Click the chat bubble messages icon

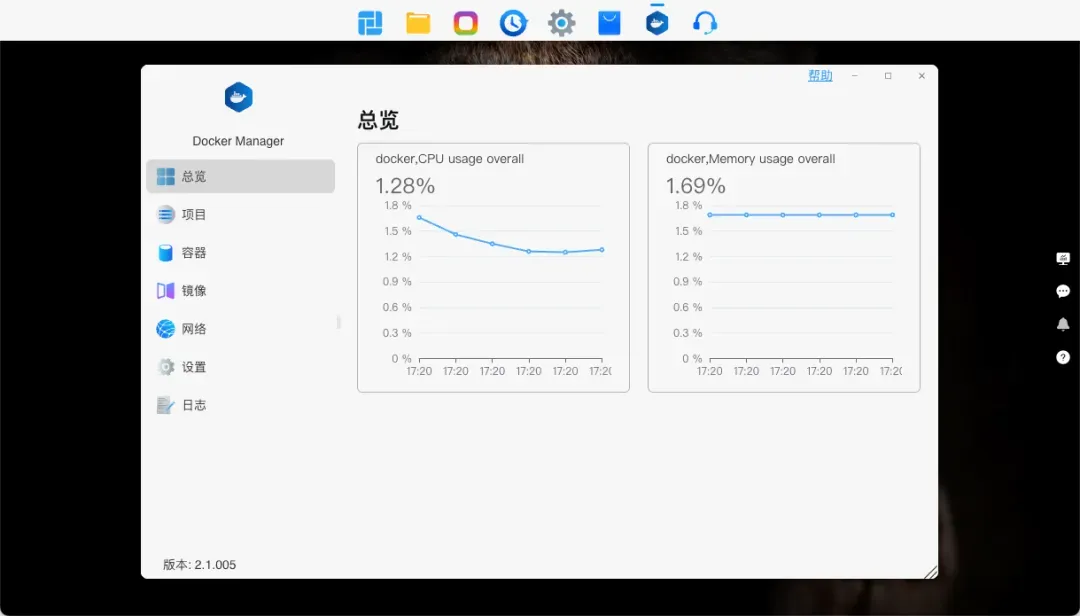point(1063,291)
